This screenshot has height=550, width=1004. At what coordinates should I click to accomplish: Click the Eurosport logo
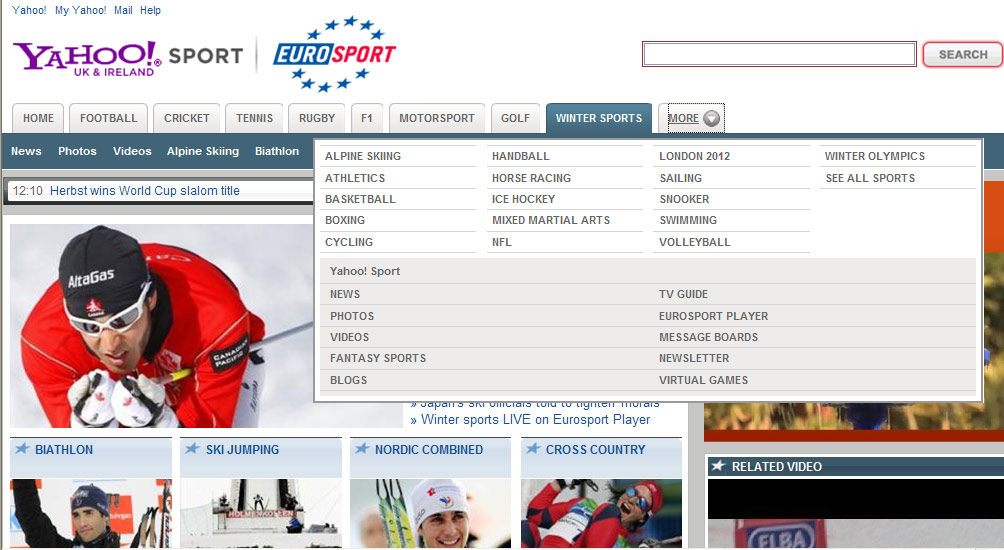click(x=334, y=54)
